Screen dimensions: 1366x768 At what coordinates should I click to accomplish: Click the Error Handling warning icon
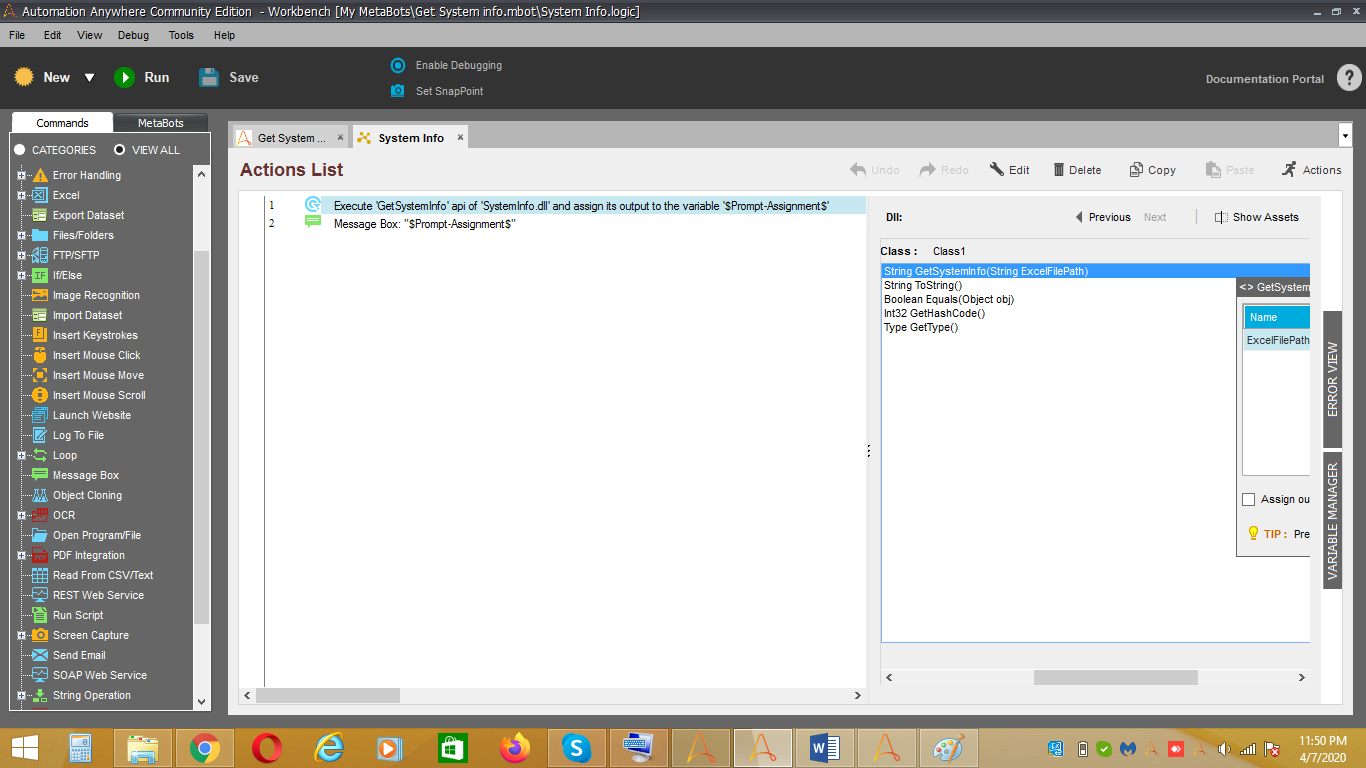click(40, 175)
